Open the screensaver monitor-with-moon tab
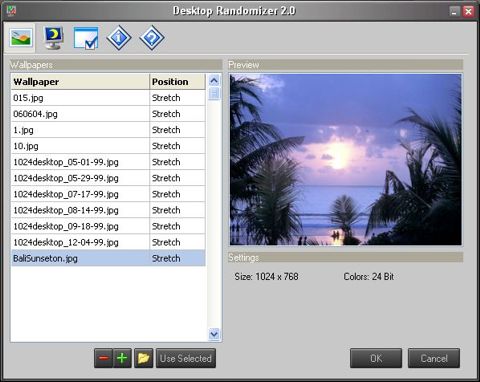The image size is (480, 382). pos(54,38)
